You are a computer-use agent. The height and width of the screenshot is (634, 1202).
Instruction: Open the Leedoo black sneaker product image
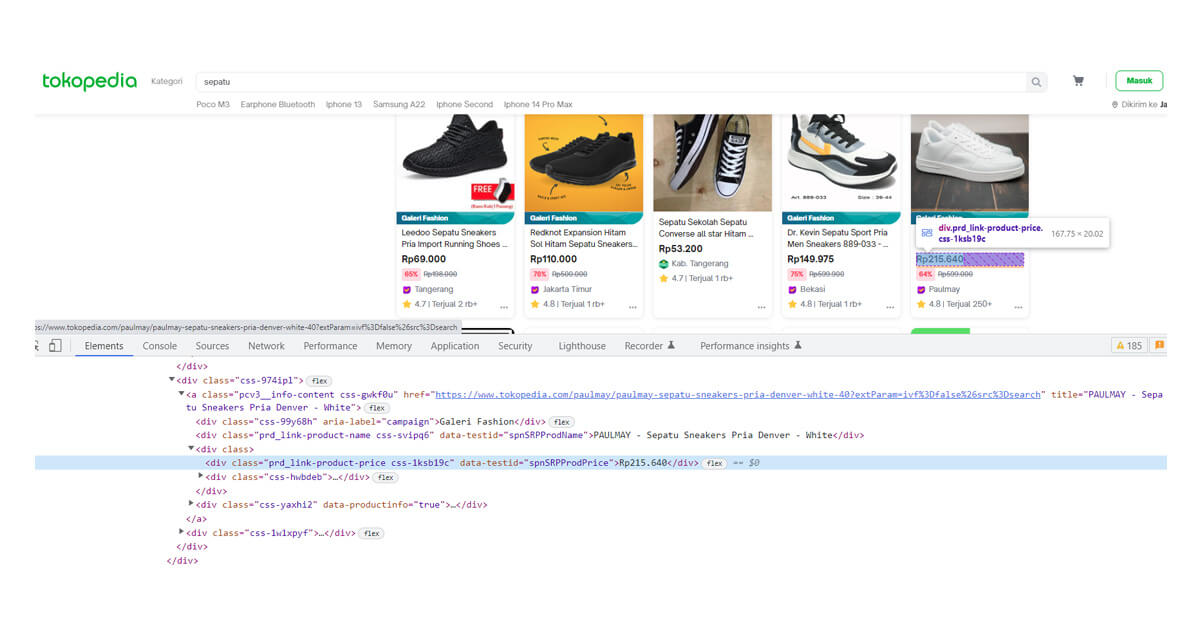click(x=456, y=163)
